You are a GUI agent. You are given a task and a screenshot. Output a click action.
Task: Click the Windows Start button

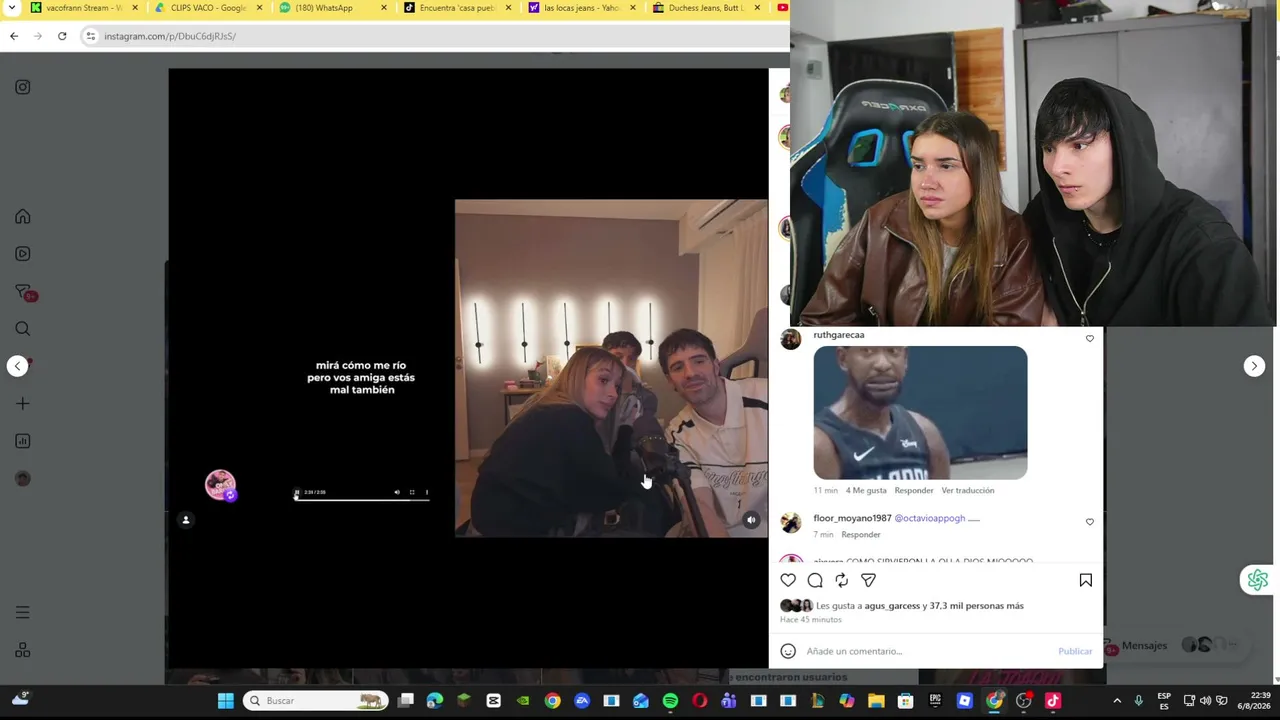point(226,701)
